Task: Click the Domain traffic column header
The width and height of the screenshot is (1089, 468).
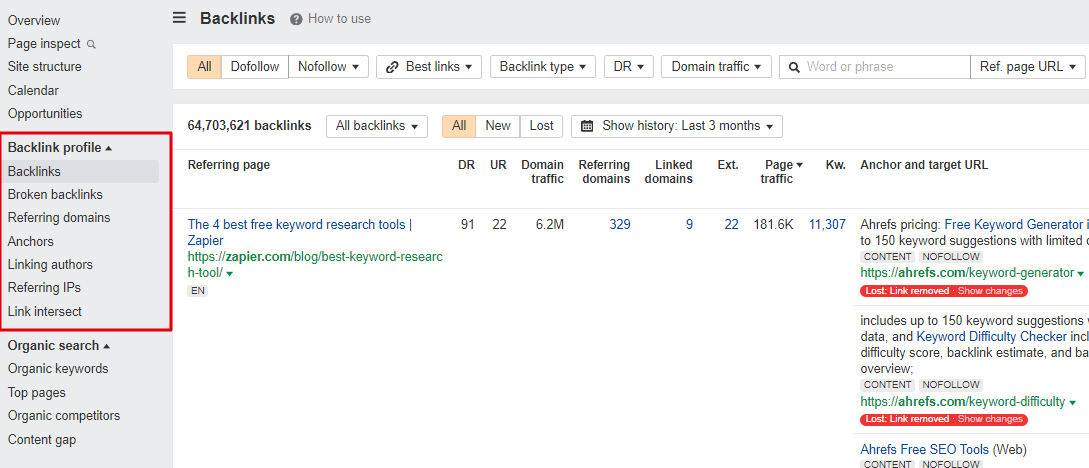Action: click(542, 172)
